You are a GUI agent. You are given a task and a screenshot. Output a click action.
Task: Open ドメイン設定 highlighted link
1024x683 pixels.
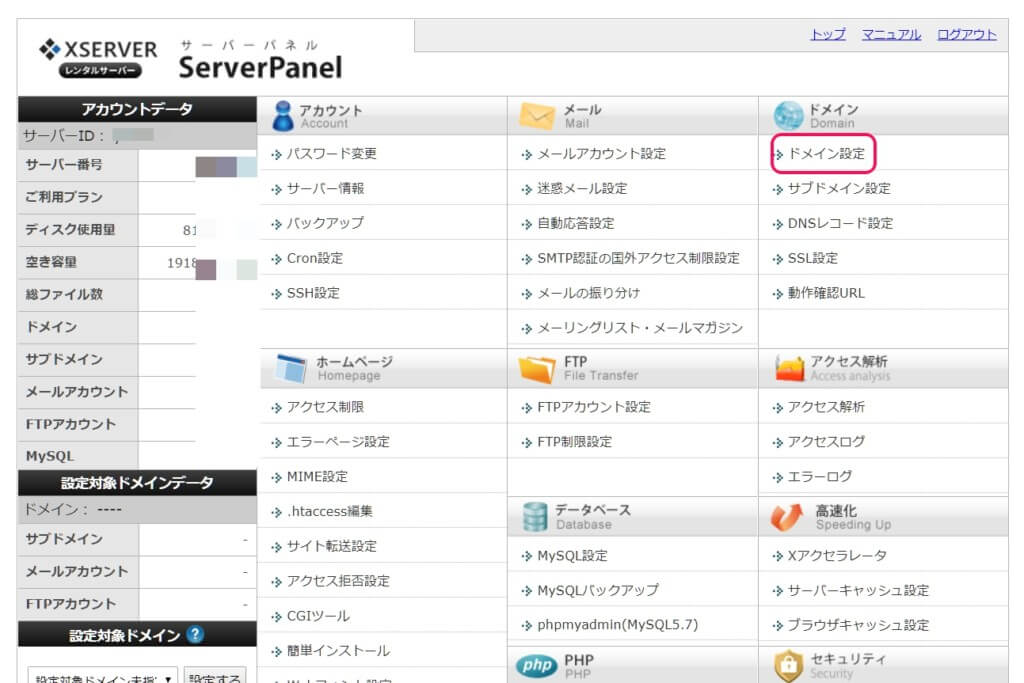[x=825, y=154]
